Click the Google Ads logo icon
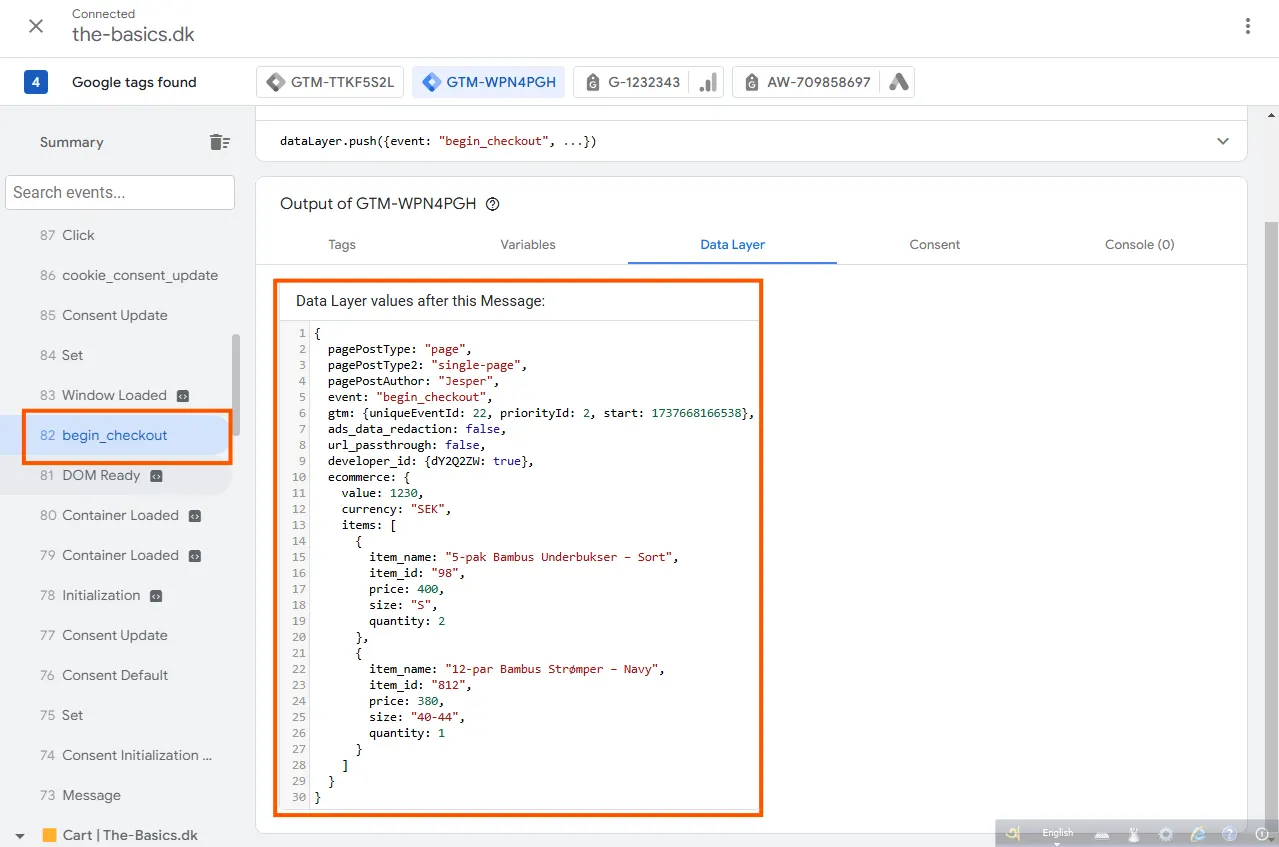Viewport: 1279px width, 847px height. [899, 82]
